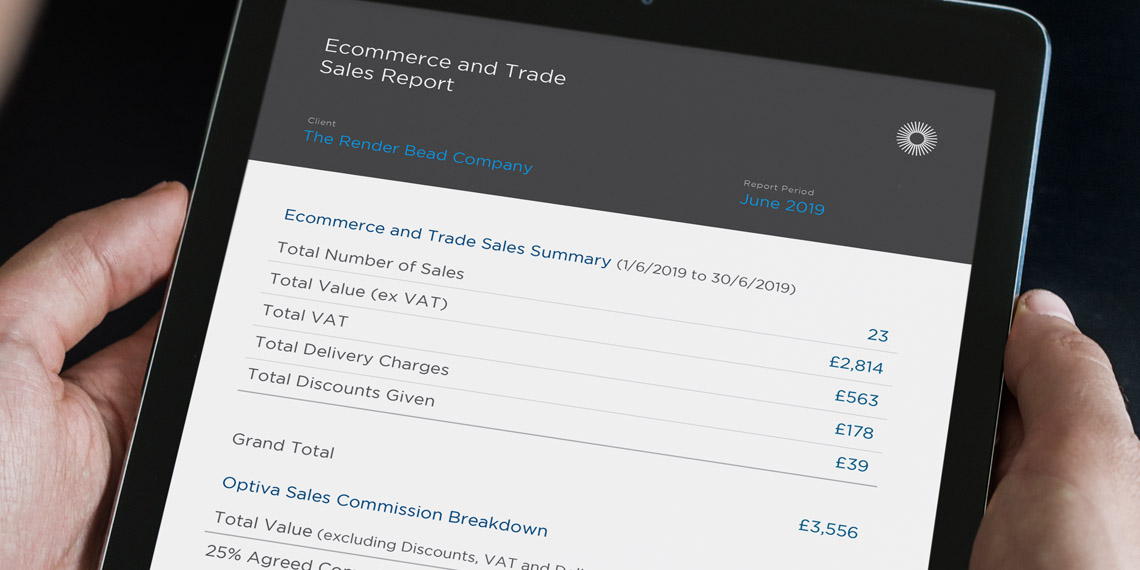The image size is (1140, 570).
Task: Click the Ecommerce and Trade Sales Report title
Action: (x=442, y=65)
